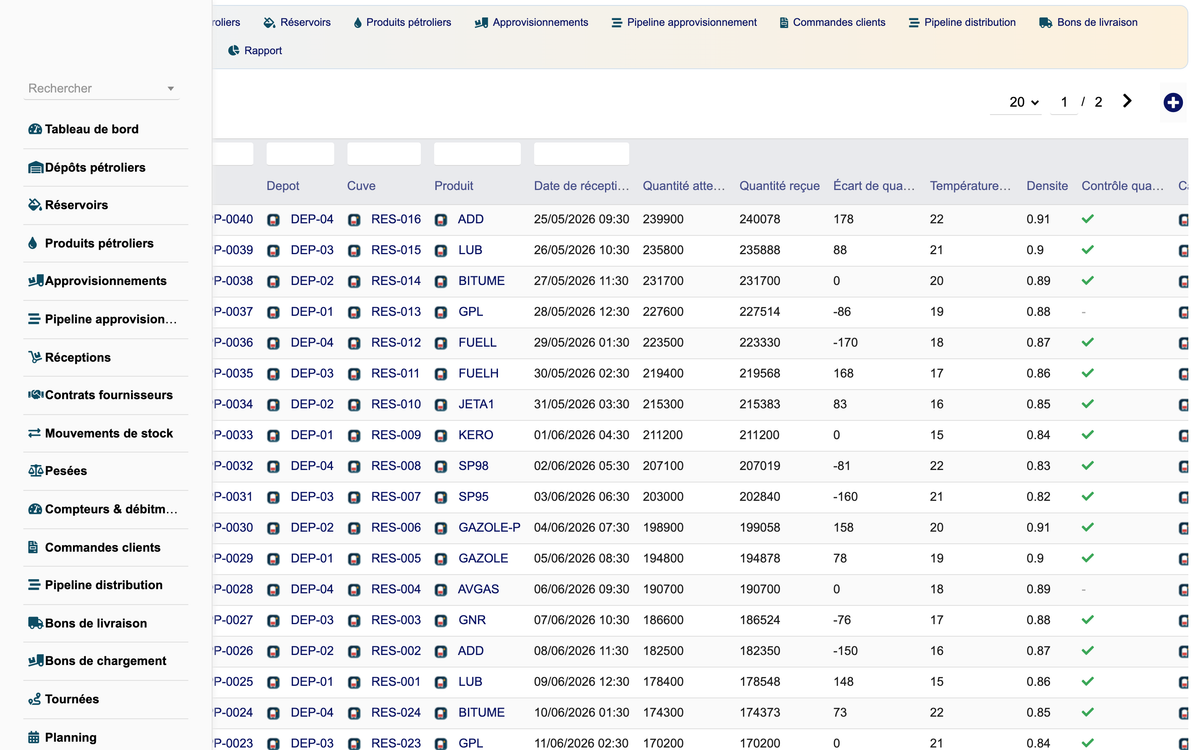Open the KERO product link

point(476,436)
